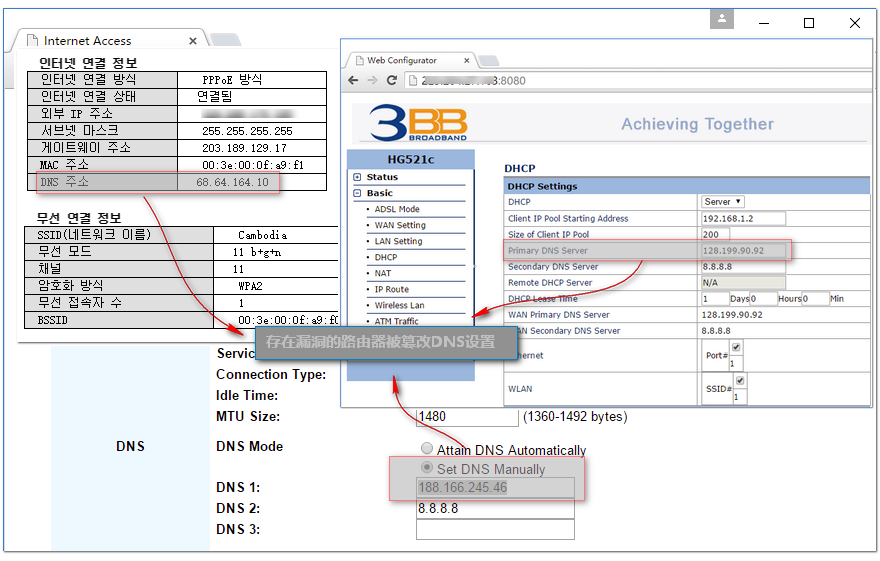Click the WLAN row label
880x561 pixels.
520,389
